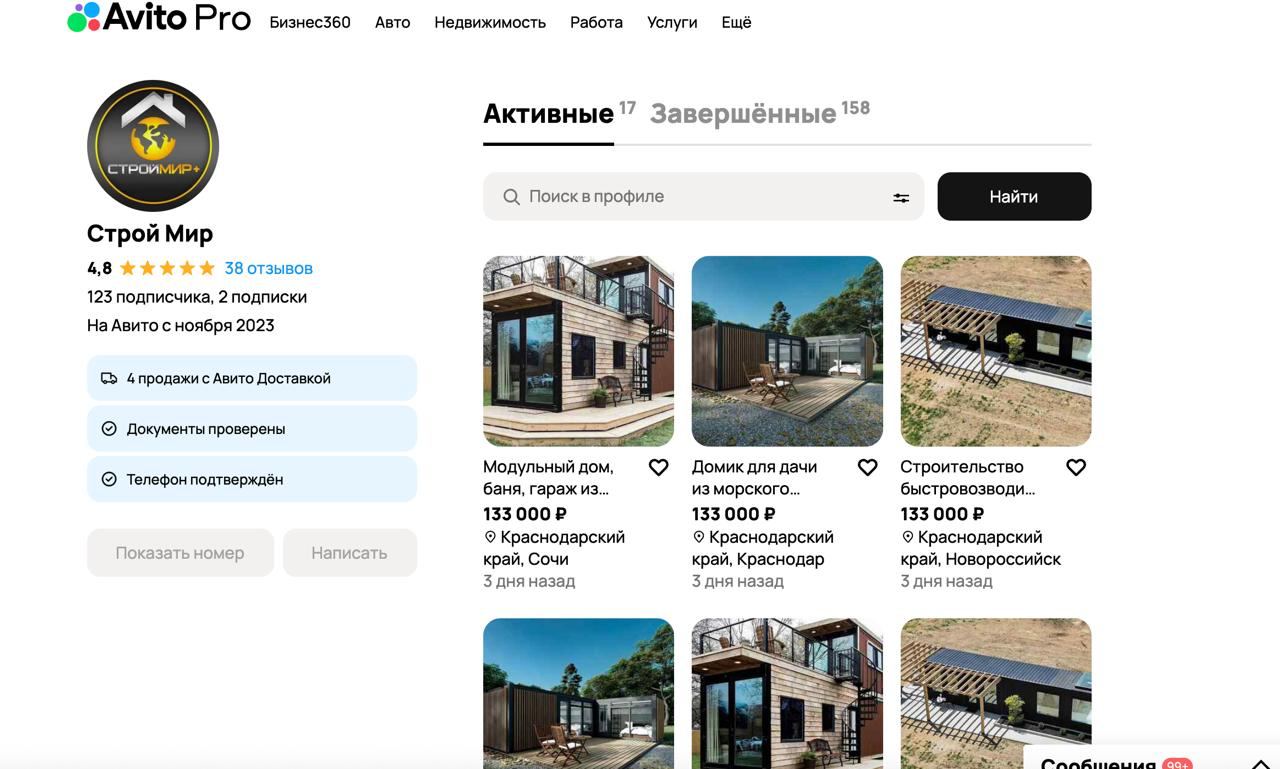Click the Документы проверены checkmark icon
Image resolution: width=1280 pixels, height=769 pixels.
(x=109, y=429)
